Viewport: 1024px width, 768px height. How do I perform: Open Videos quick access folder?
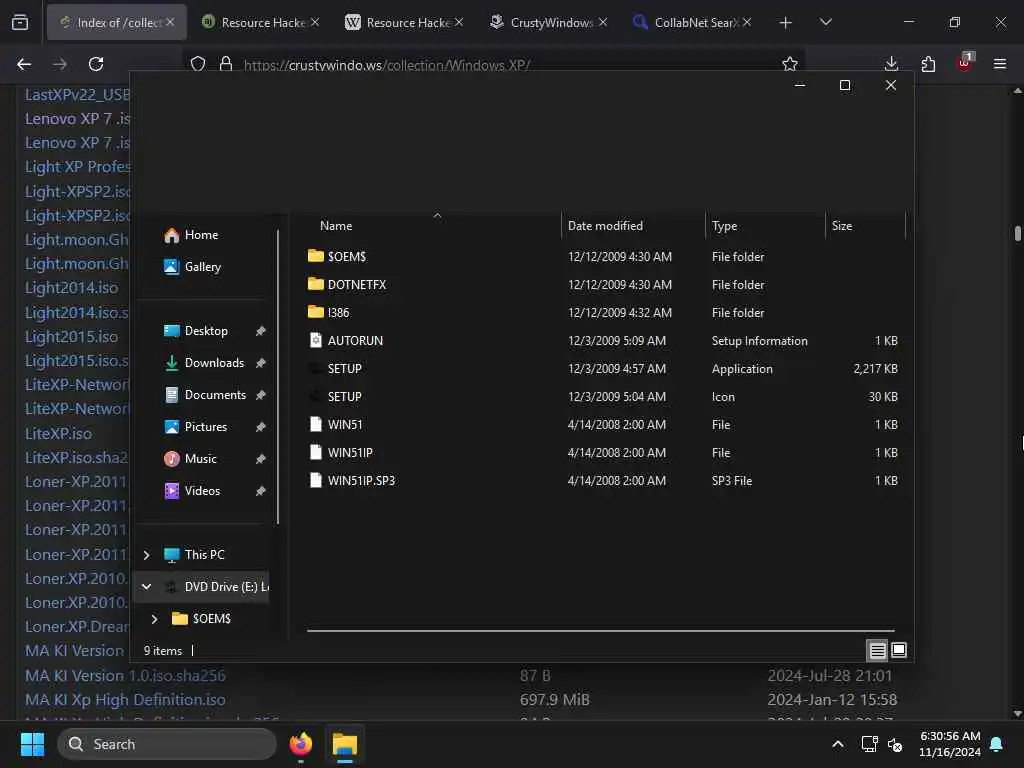point(192,491)
